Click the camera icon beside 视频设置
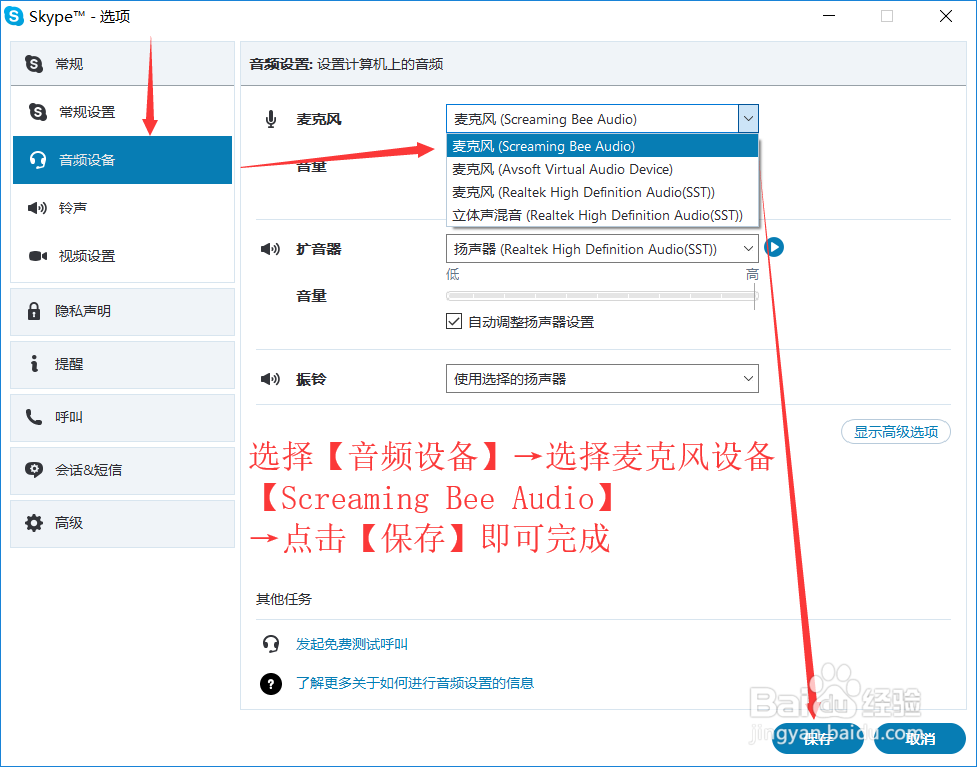This screenshot has width=977, height=767. tap(38, 256)
